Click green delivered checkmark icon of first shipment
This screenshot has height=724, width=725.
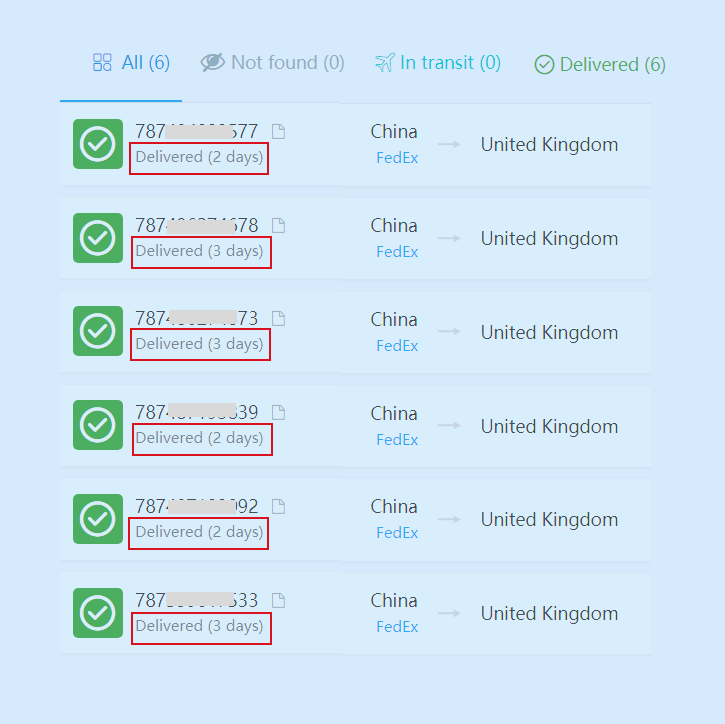98,144
